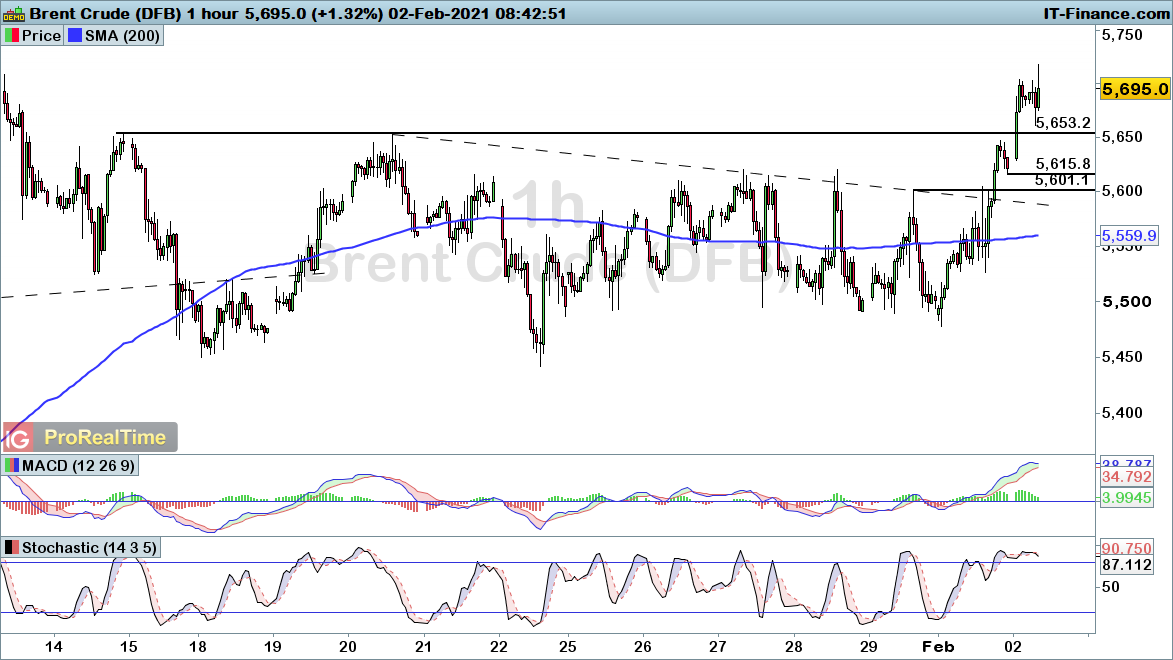Click date label 27 on the time axis
This screenshot has width=1173, height=660.
[718, 647]
